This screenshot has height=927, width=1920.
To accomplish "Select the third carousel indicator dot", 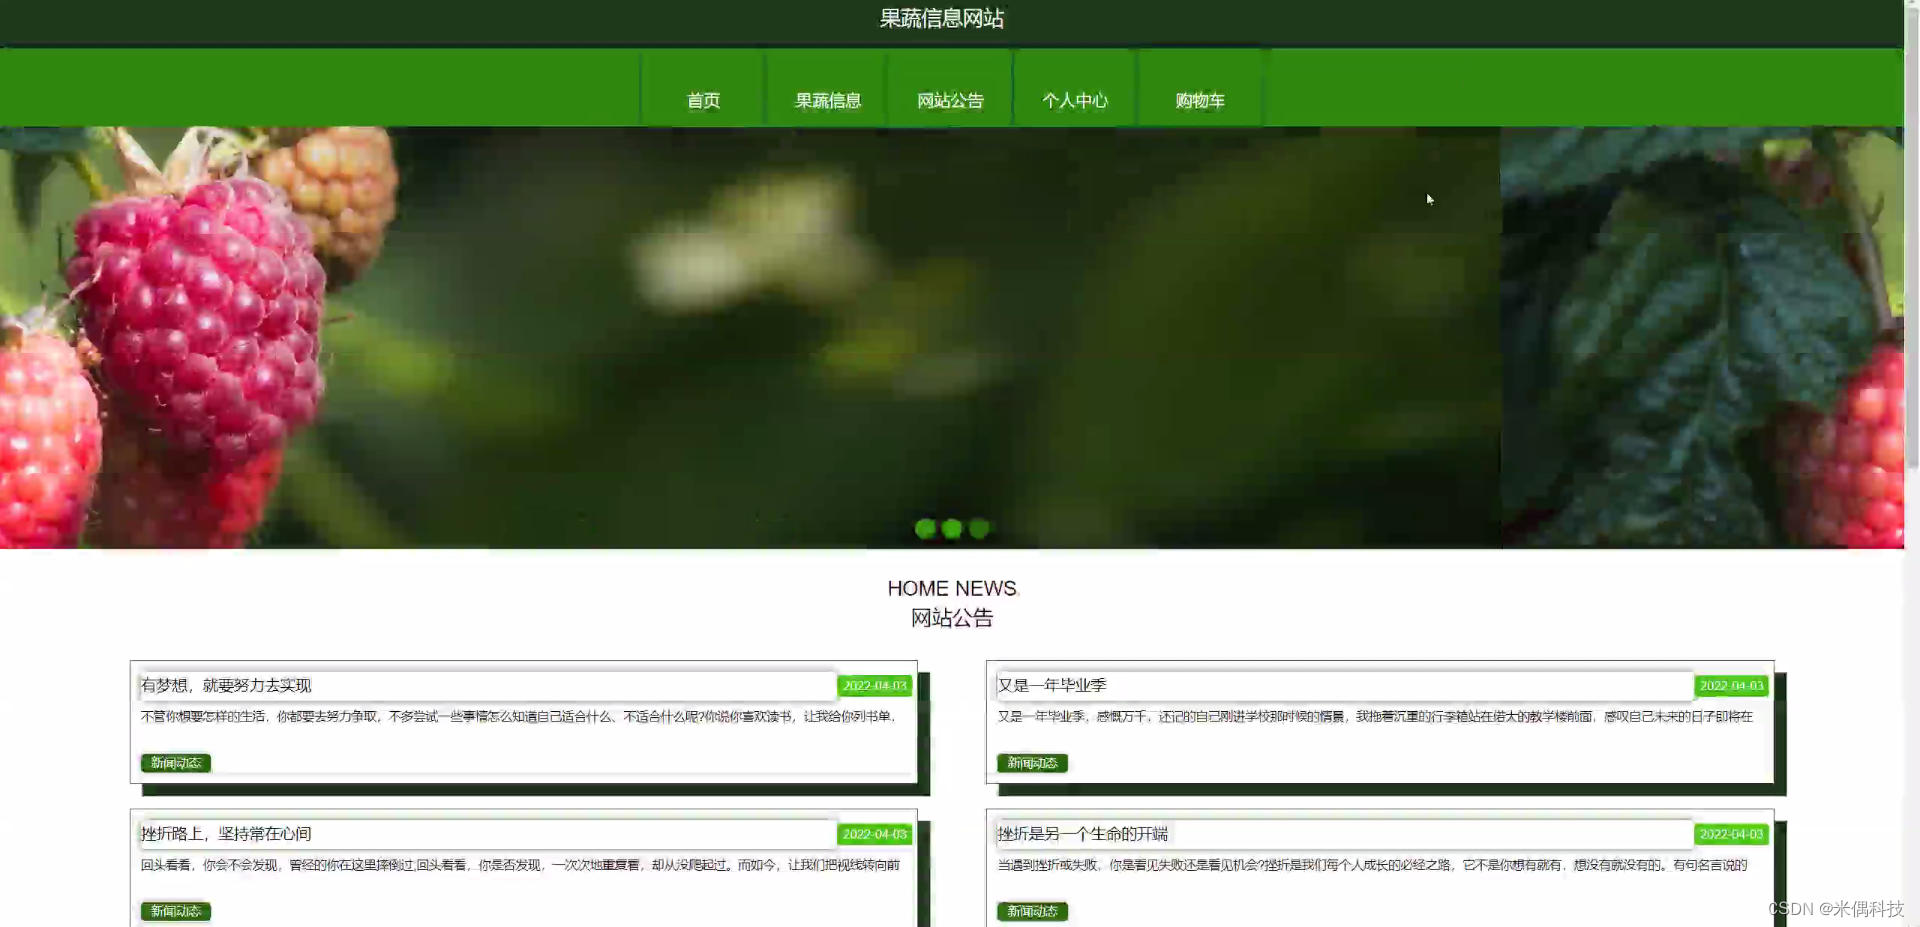I will click(979, 529).
